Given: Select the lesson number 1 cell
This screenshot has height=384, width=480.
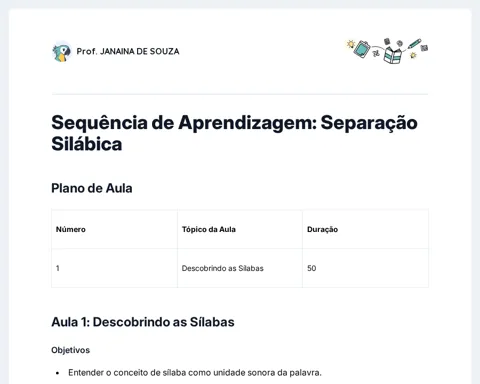Looking at the screenshot, I should 114,268.
